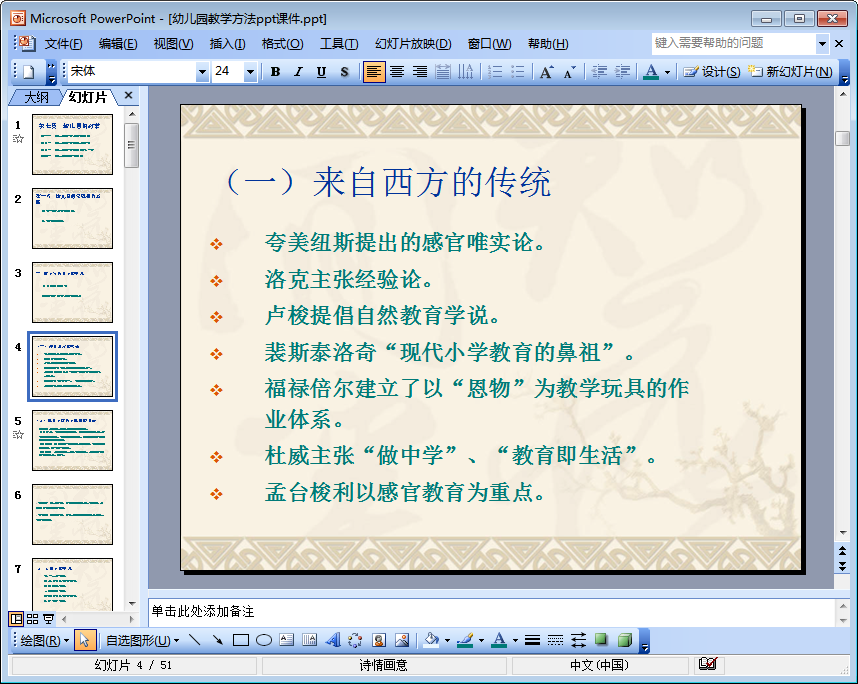The width and height of the screenshot is (858, 684).
Task: Select slide 1 thumbnail
Action: (72, 144)
